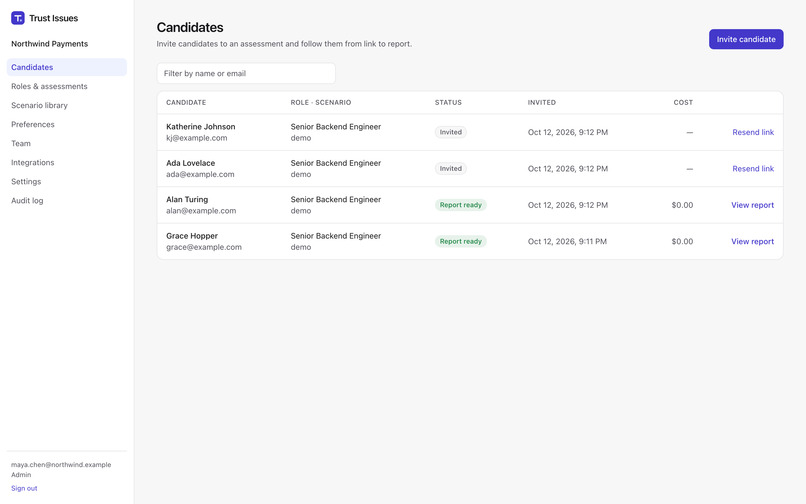Click Grace Hopper's $0.00 cost
This screenshot has height=504, width=806.
682,242
